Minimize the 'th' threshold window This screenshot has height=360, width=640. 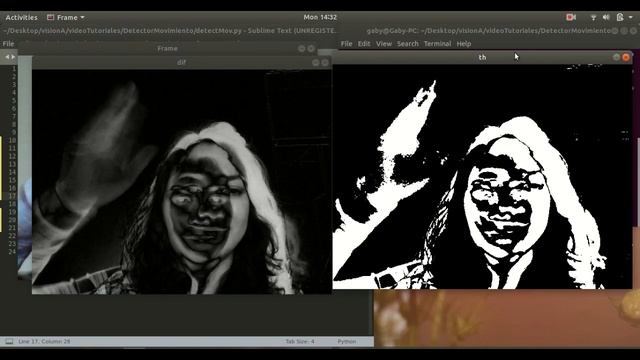[x=616, y=57]
